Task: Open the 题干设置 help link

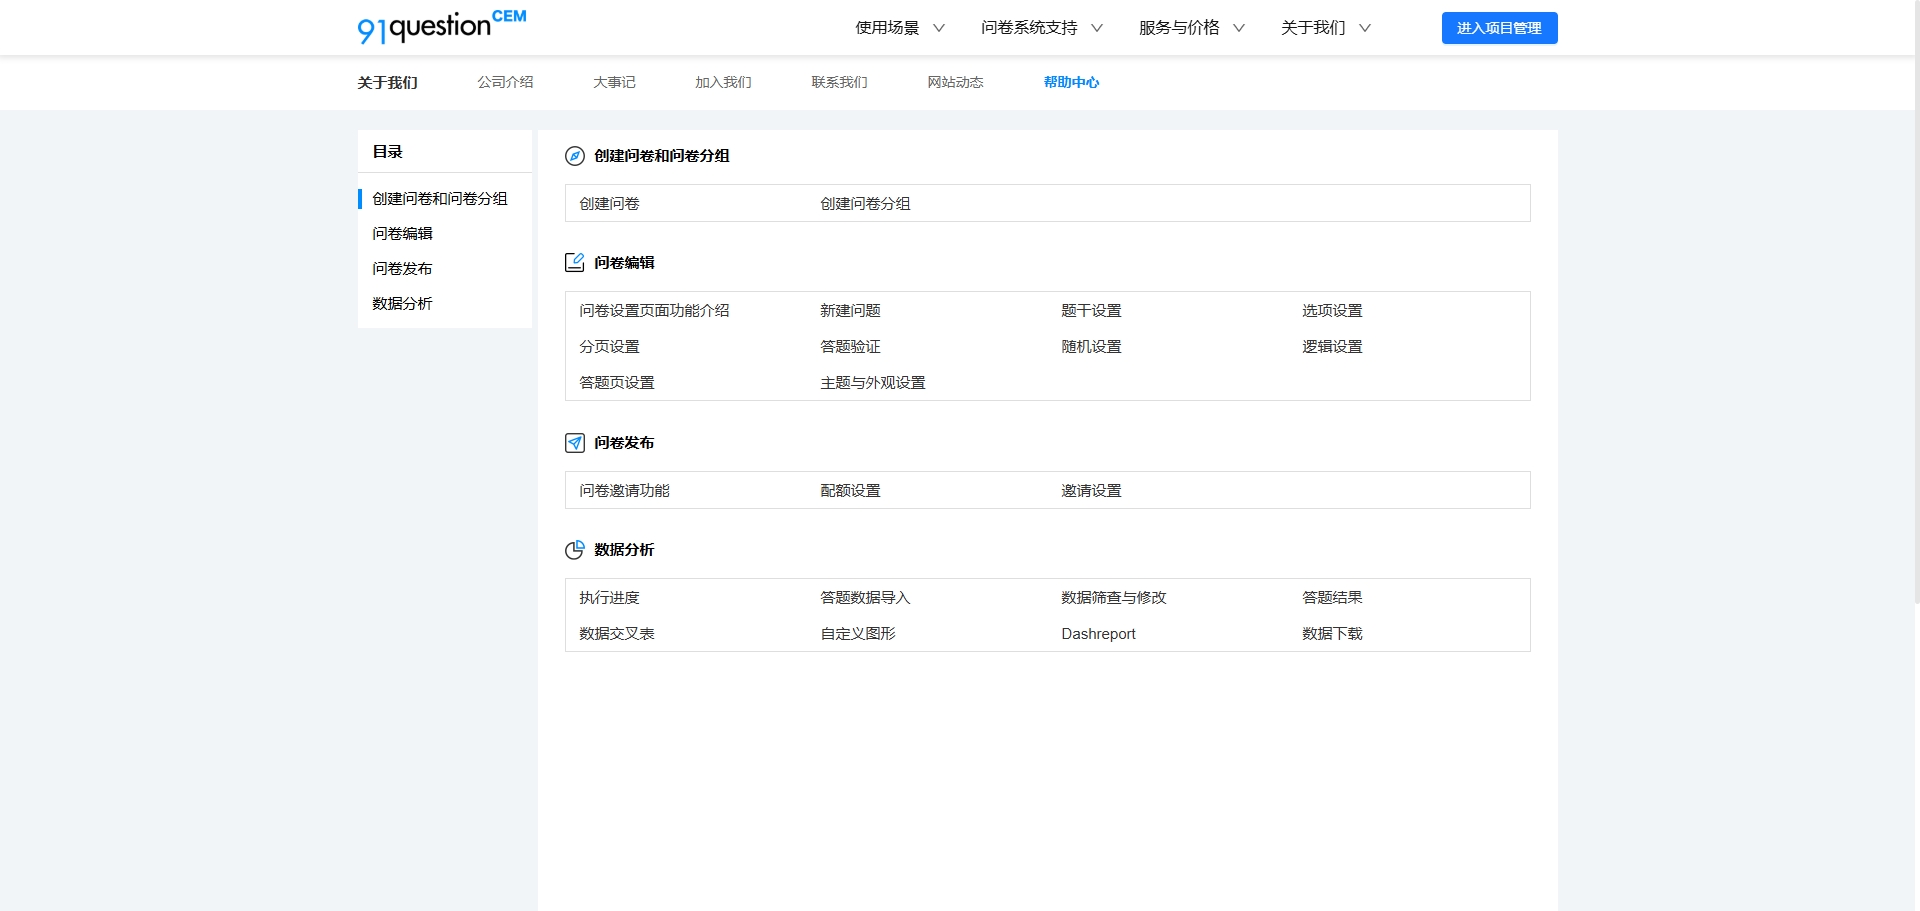Action: 1091,311
